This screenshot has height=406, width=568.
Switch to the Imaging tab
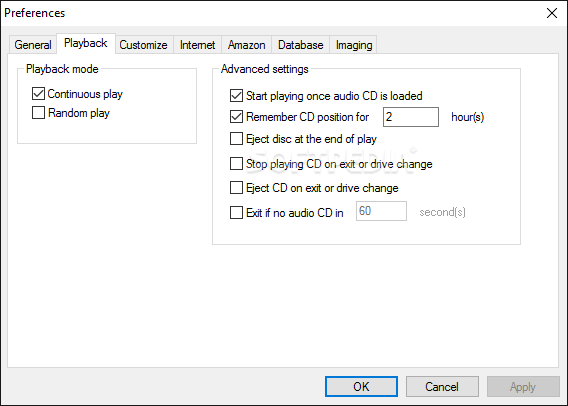[x=354, y=45]
